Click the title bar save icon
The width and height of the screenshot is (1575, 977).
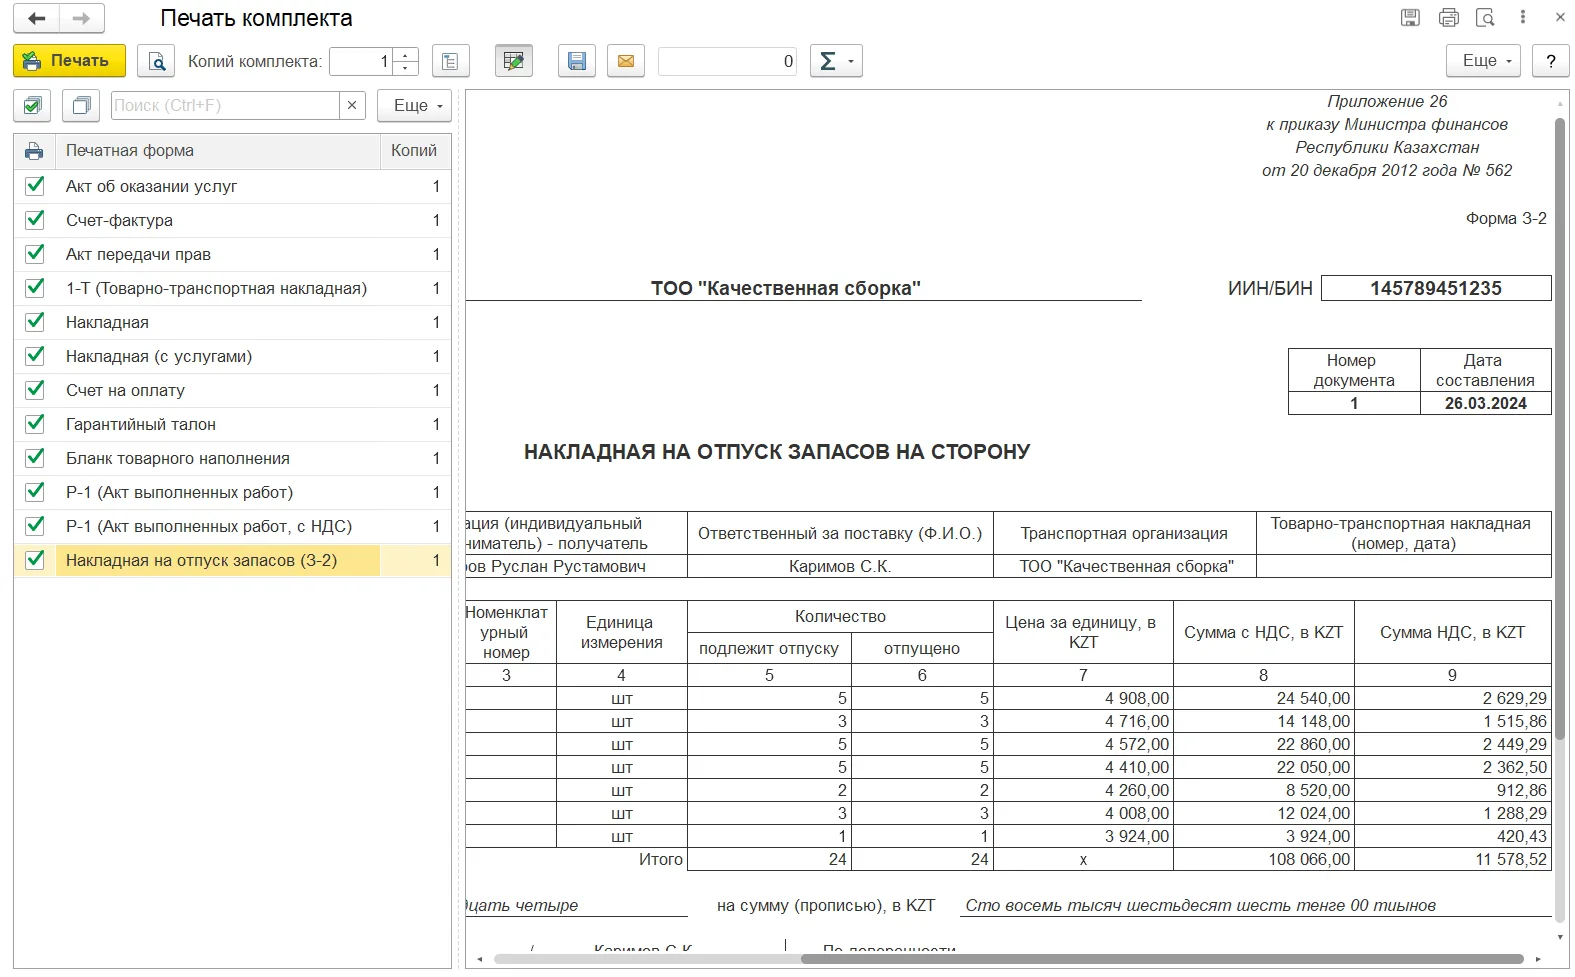[x=1410, y=18]
